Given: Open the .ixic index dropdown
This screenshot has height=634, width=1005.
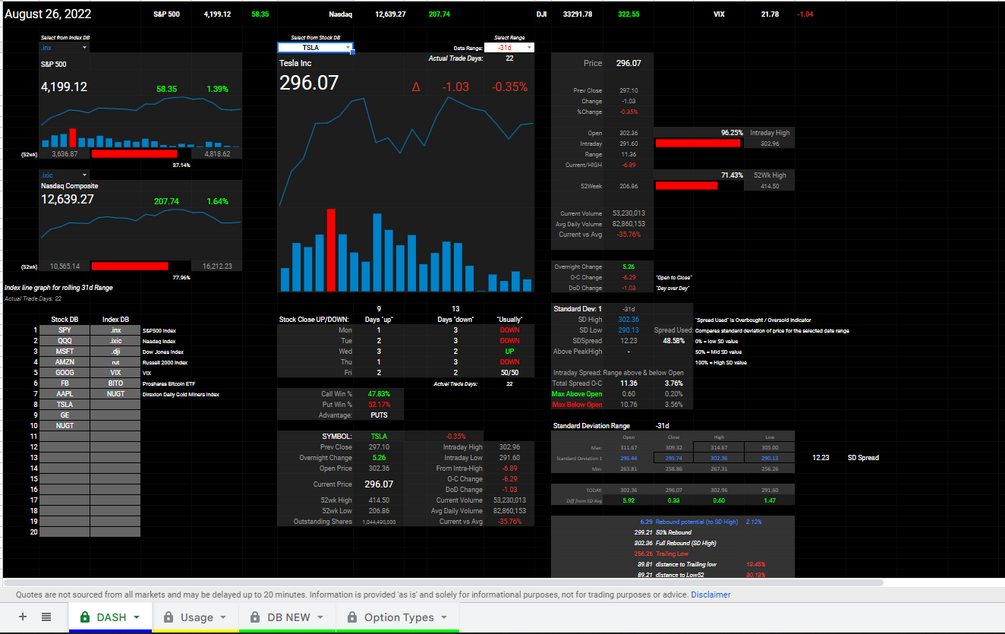Looking at the screenshot, I should (x=84, y=175).
